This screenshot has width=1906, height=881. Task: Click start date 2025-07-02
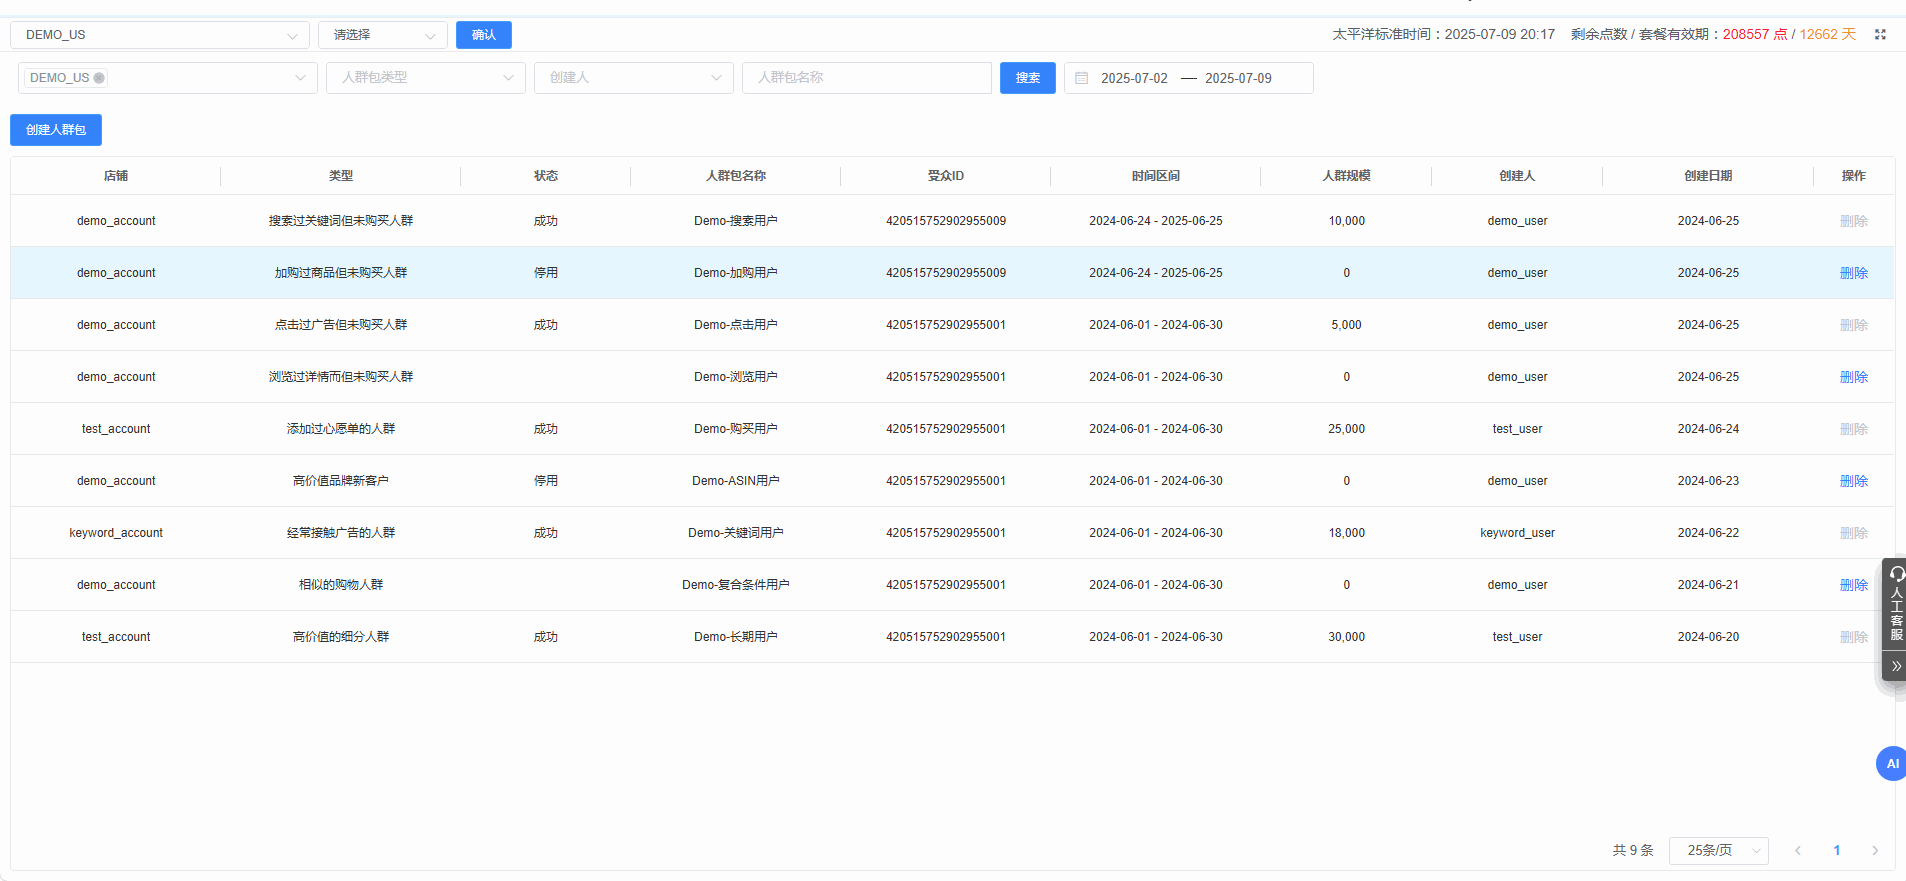tap(1134, 78)
